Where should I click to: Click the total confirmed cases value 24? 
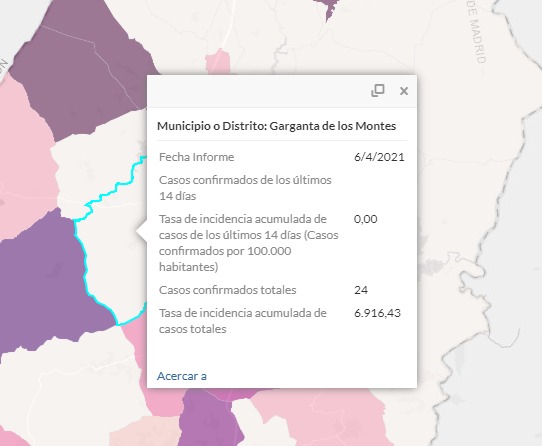361,290
